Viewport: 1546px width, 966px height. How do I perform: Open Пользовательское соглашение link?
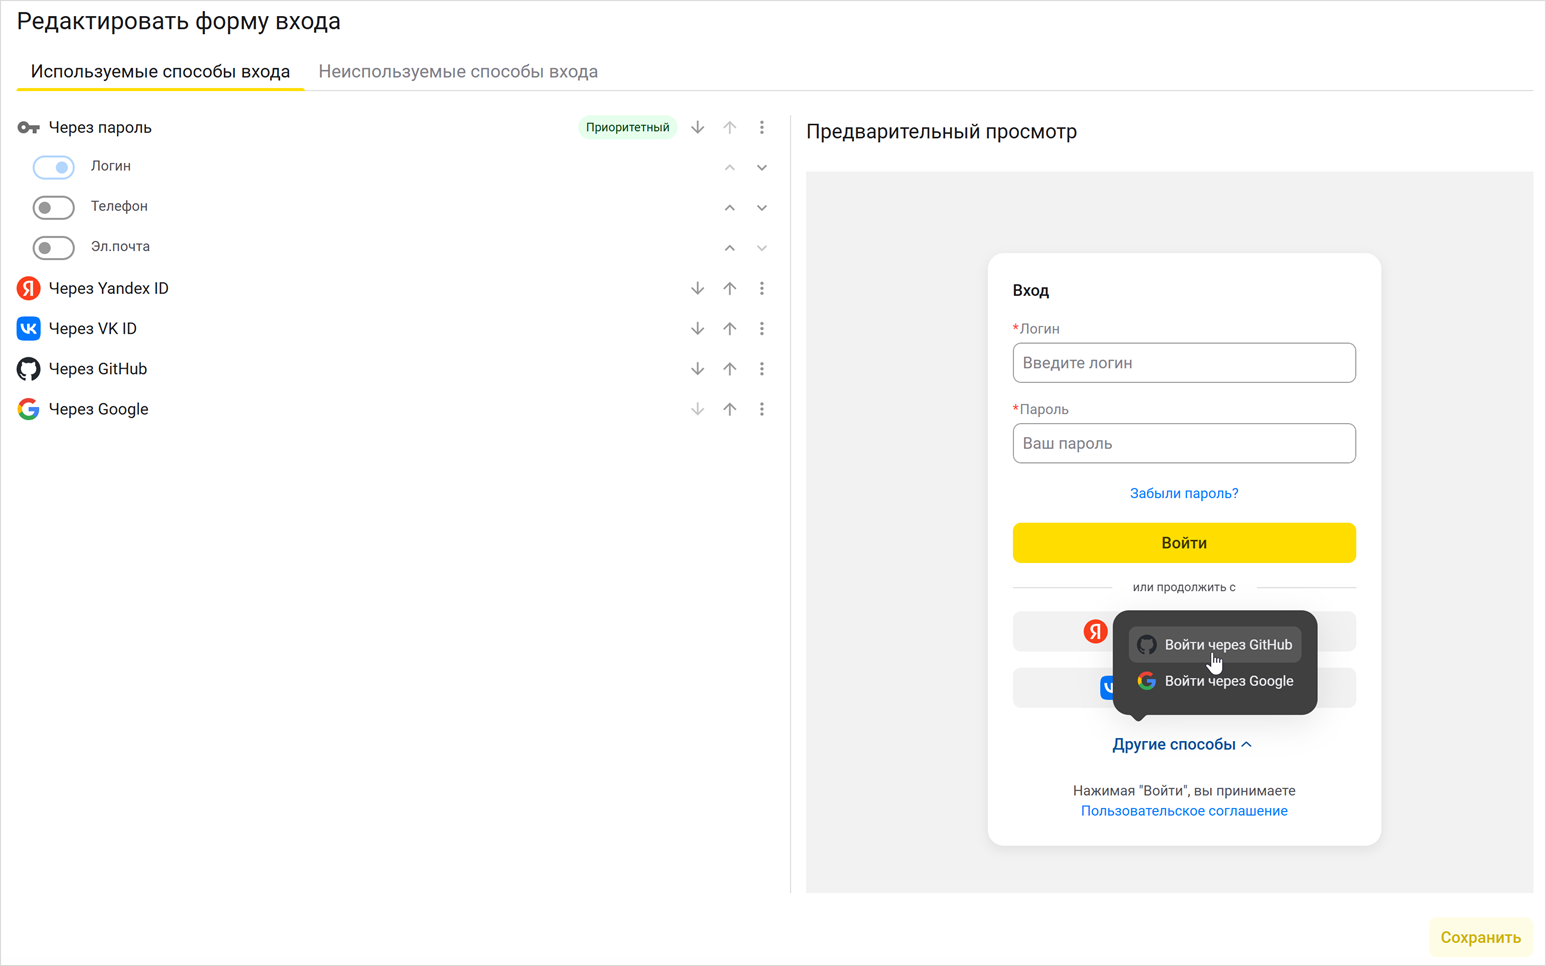click(x=1184, y=811)
